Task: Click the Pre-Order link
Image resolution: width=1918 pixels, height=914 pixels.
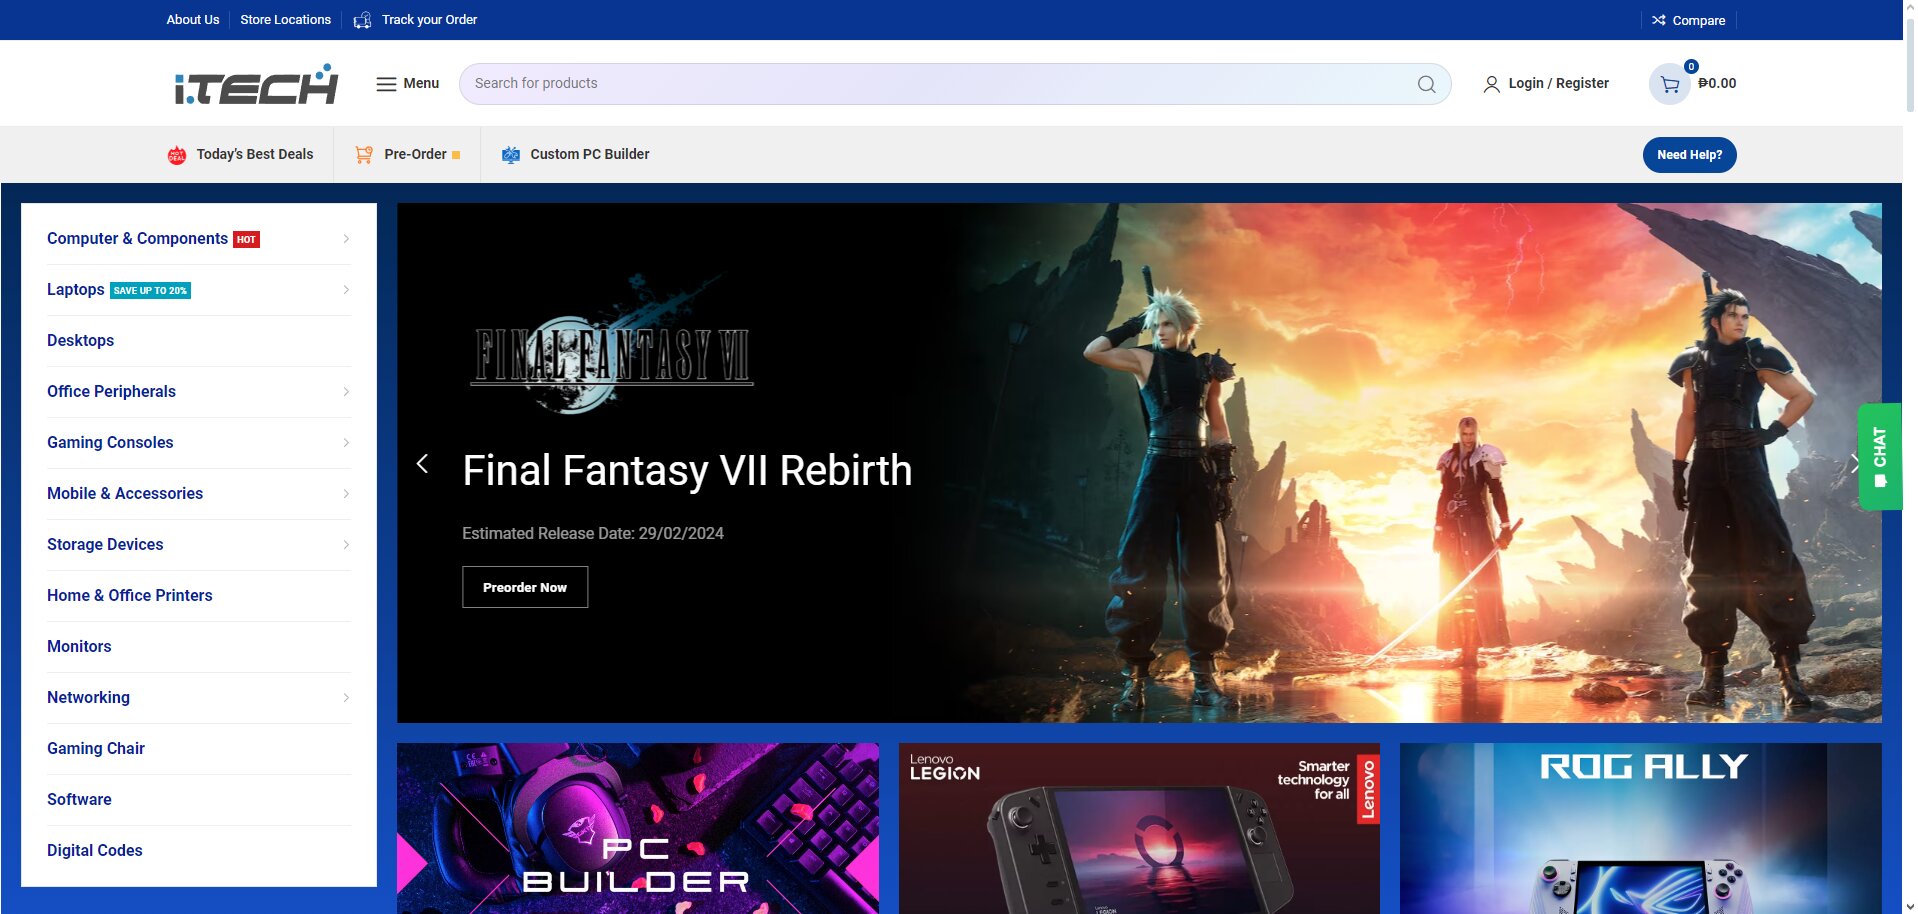Action: (x=415, y=154)
